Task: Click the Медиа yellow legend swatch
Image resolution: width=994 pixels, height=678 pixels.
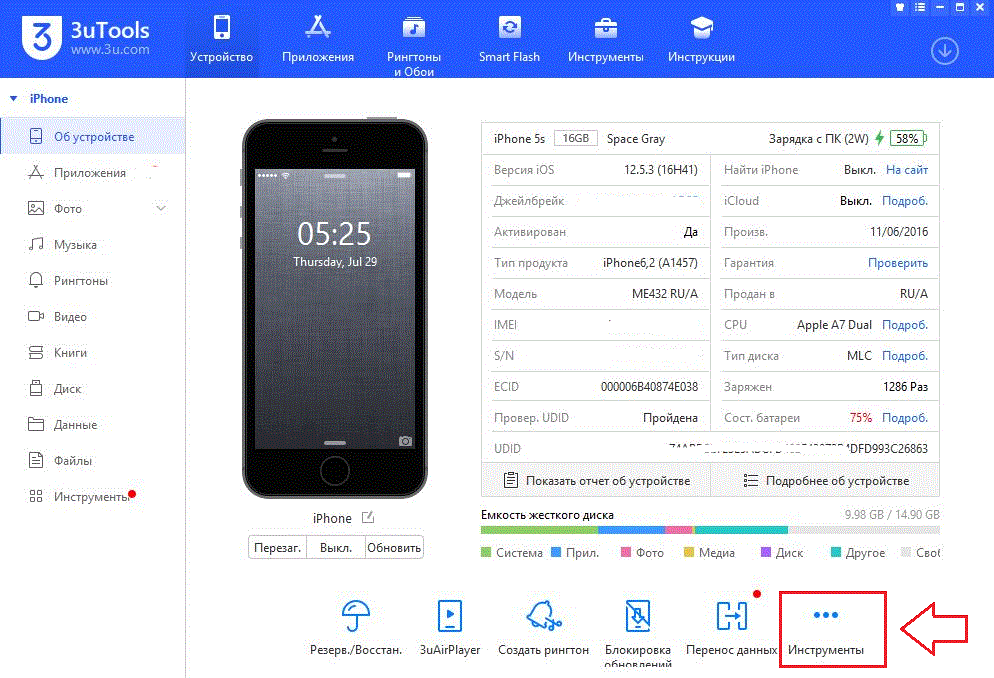Action: [689, 552]
